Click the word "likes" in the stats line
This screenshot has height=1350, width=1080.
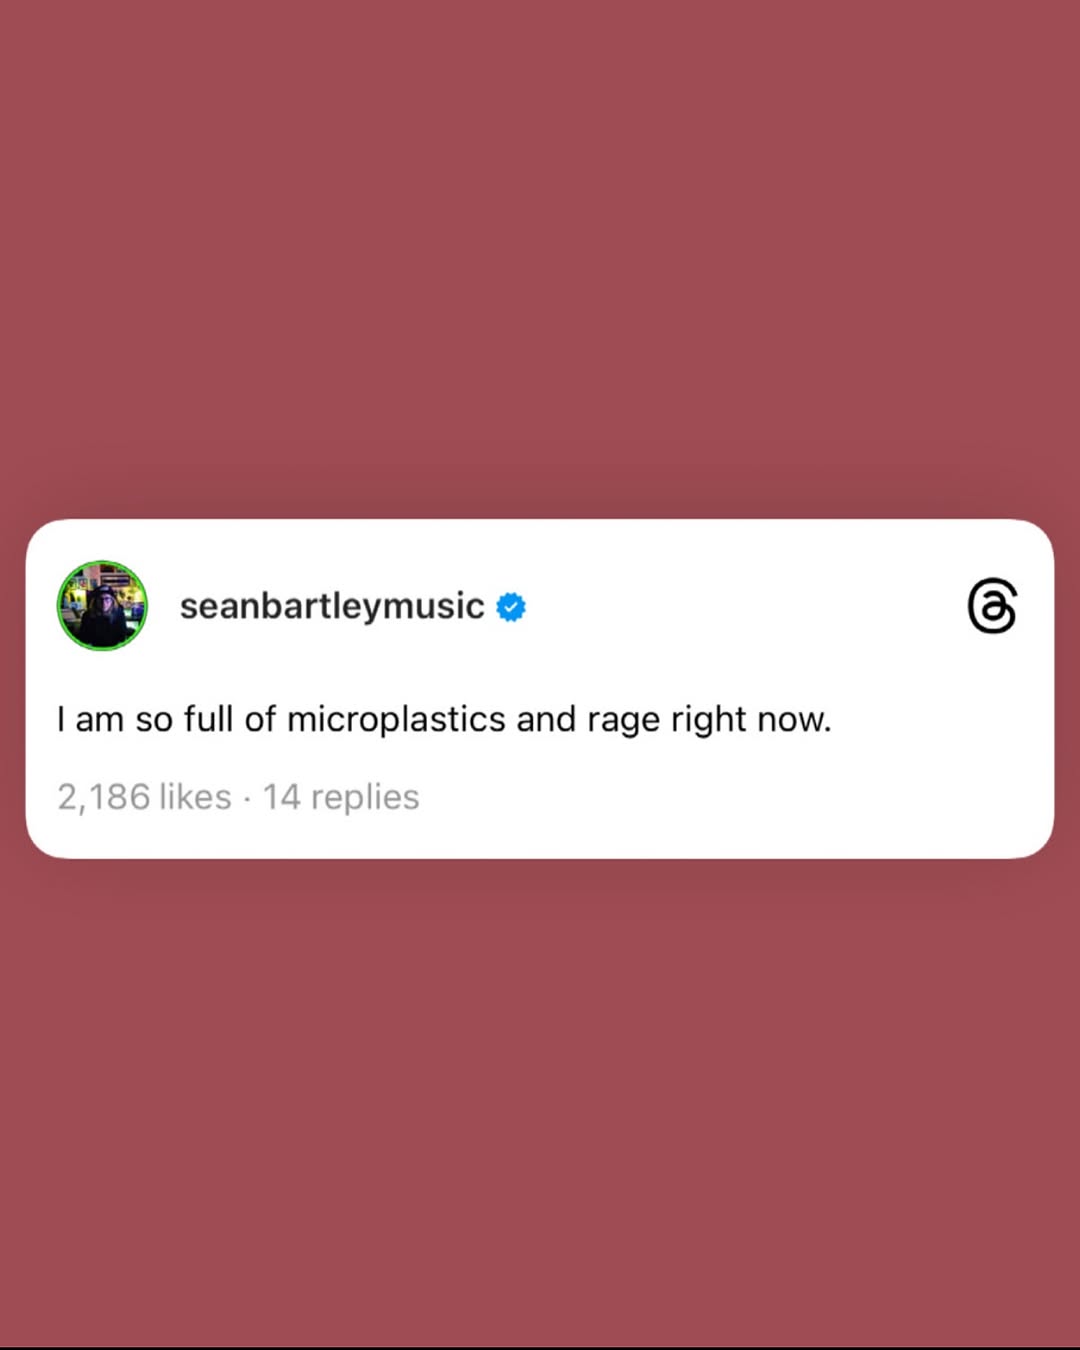point(195,797)
